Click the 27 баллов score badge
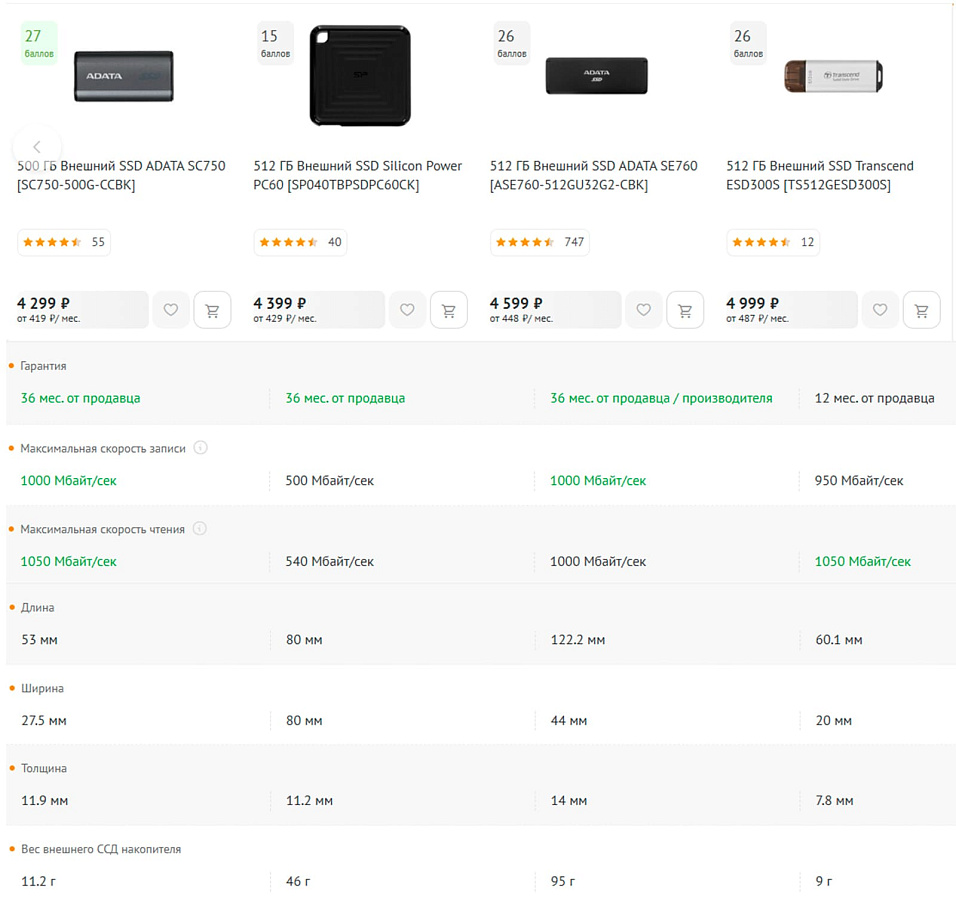 click(x=39, y=43)
